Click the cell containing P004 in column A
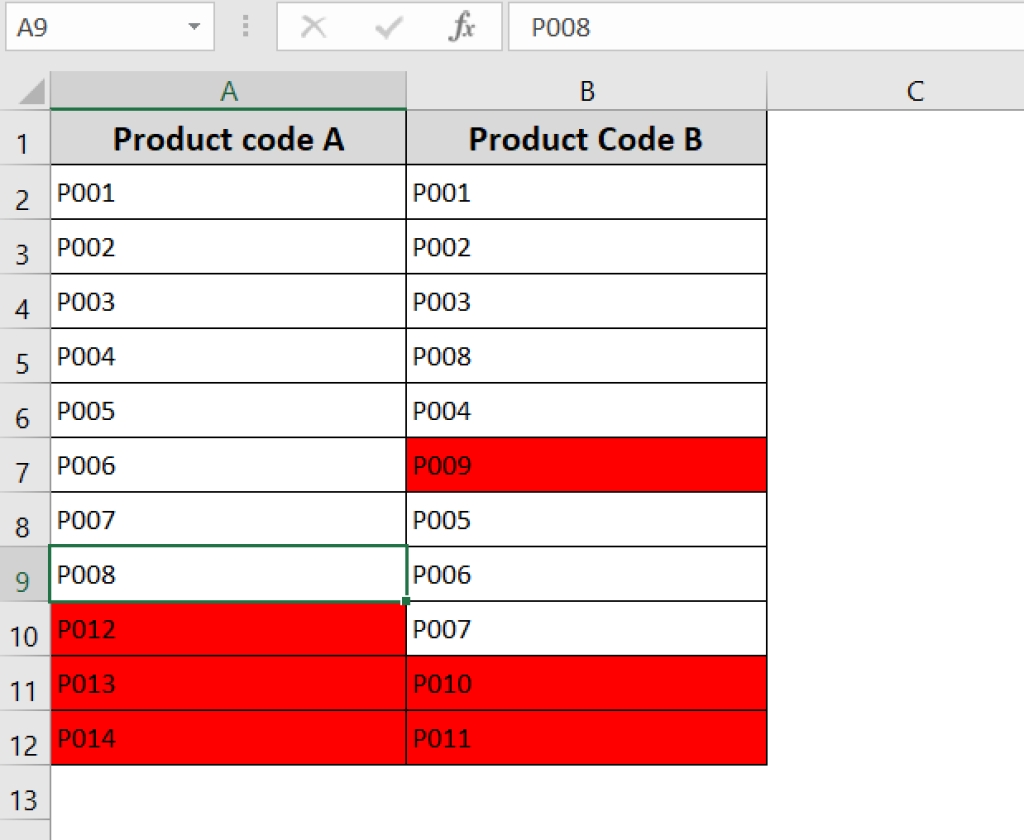The height and width of the screenshot is (840, 1024). coord(228,356)
